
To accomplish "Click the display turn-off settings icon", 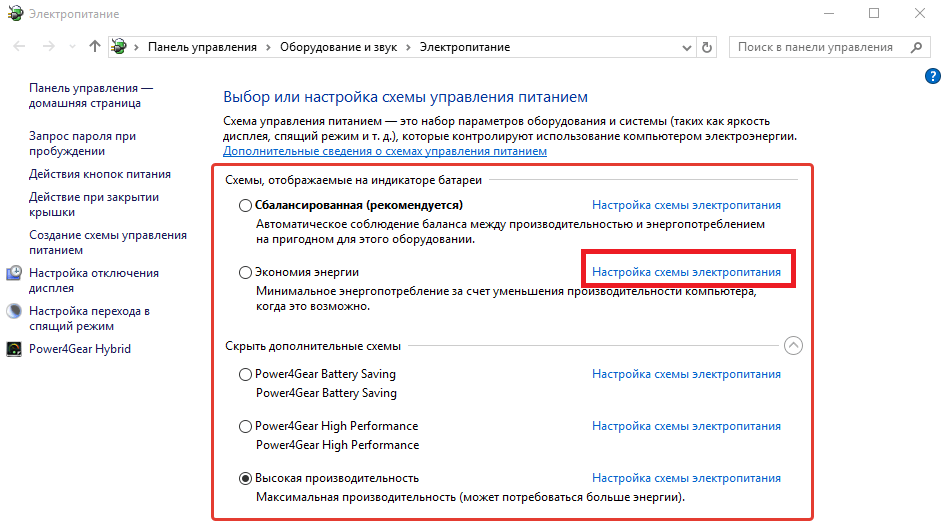I will coord(15,273).
